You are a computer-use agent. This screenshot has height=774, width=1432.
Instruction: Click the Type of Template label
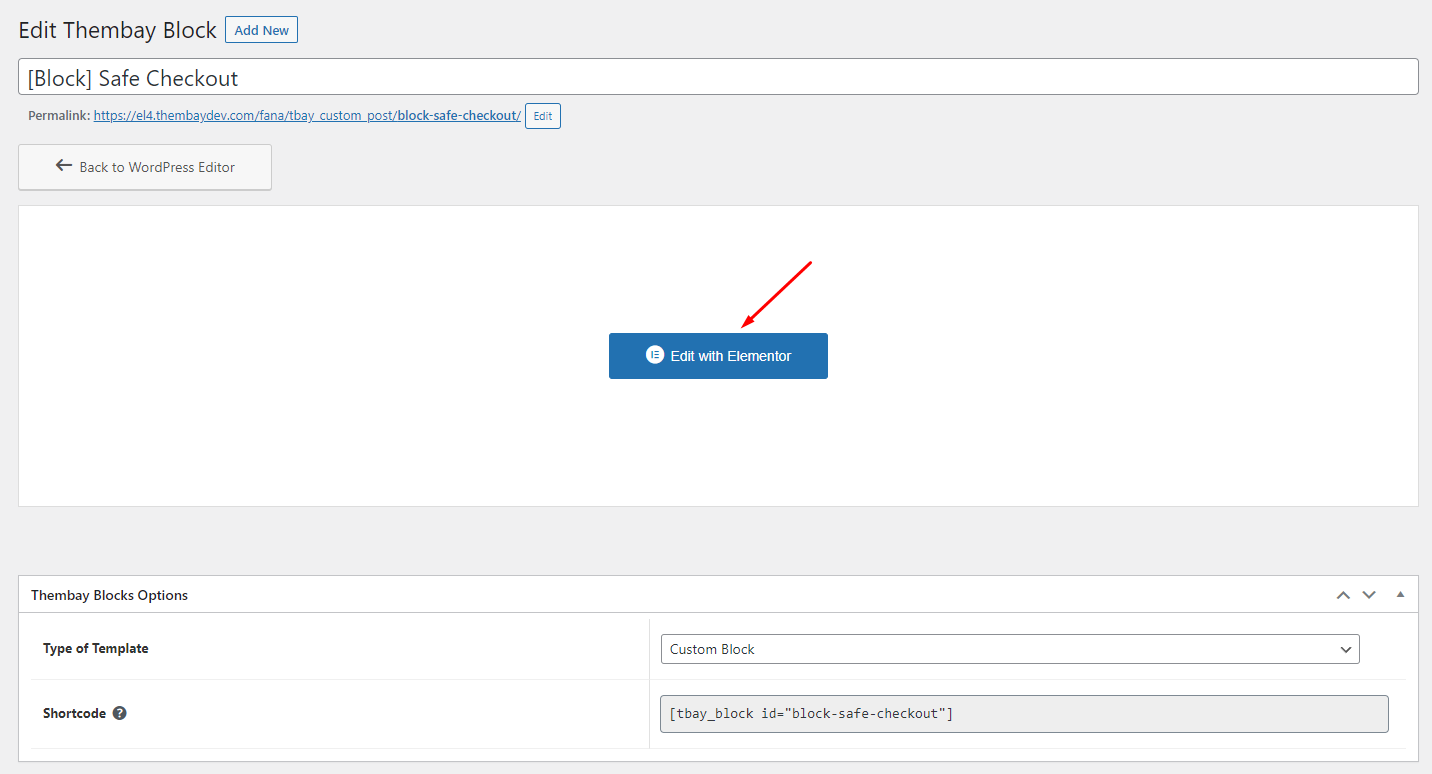[x=96, y=649]
